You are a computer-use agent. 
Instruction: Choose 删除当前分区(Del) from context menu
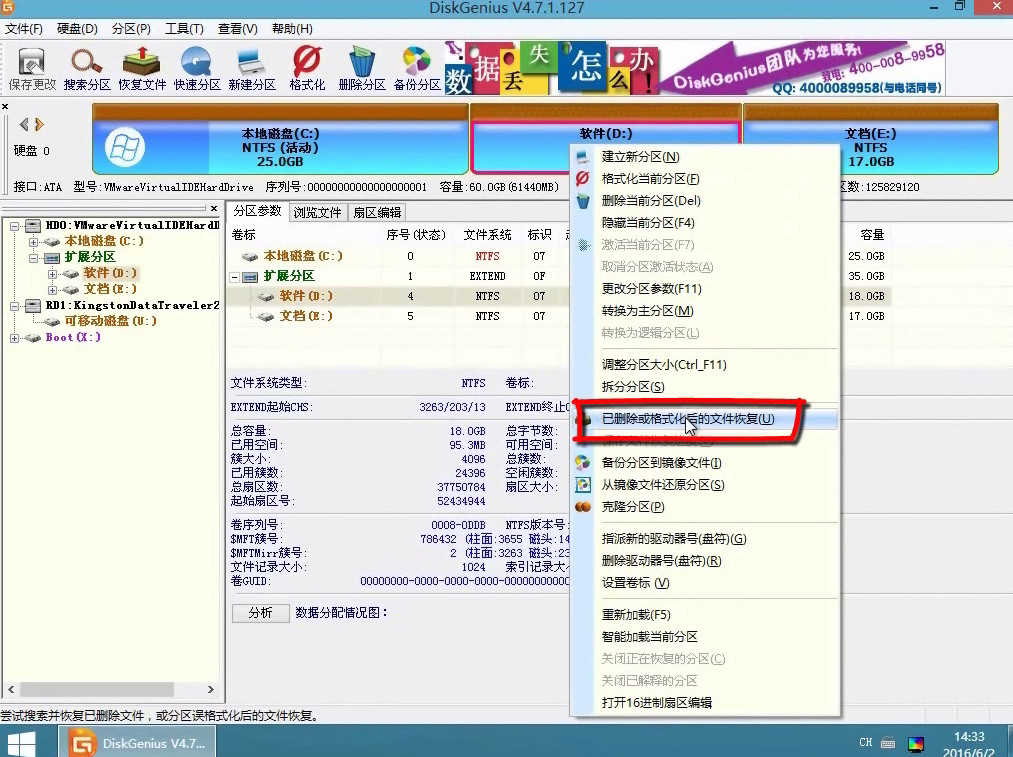point(704,201)
